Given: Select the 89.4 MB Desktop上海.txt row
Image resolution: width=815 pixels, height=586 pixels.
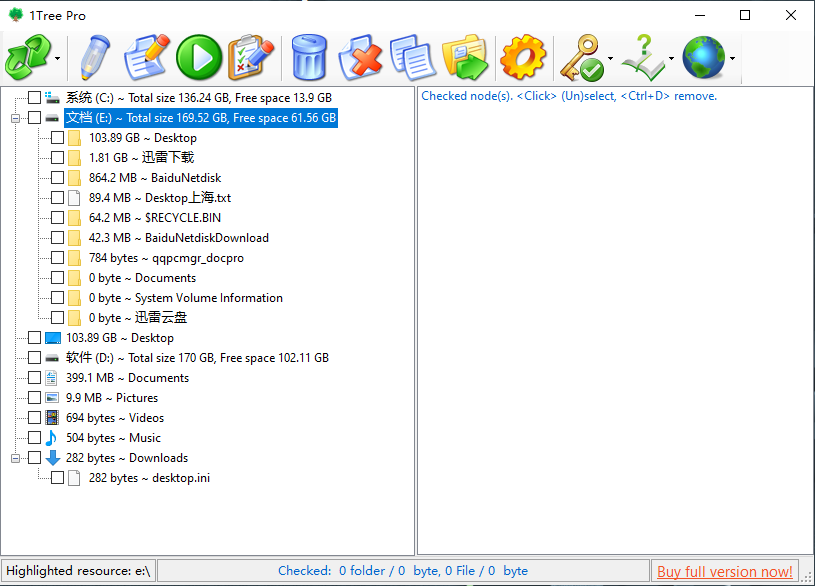Looking at the screenshot, I should click(x=160, y=198).
